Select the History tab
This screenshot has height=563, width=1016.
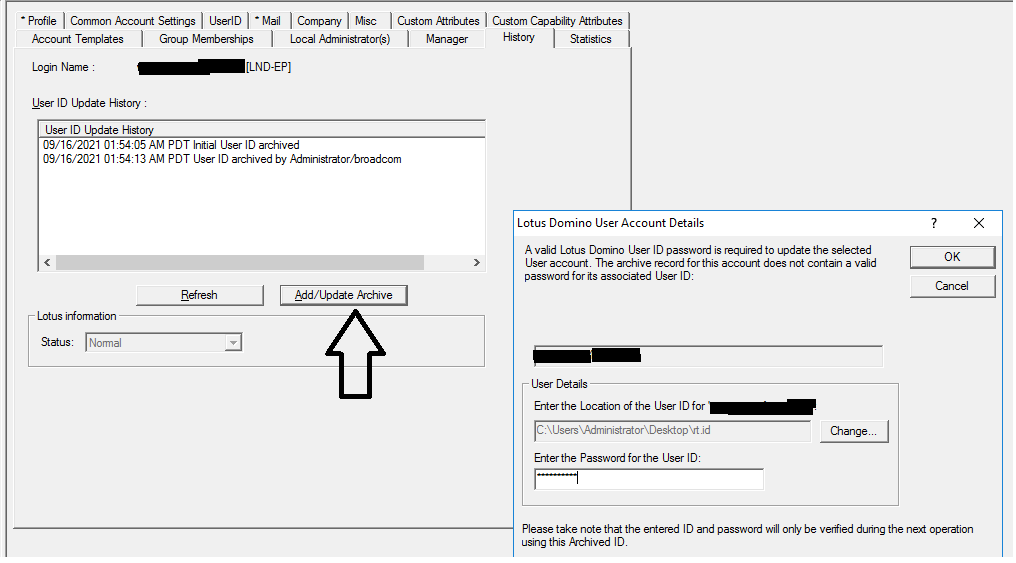click(519, 38)
